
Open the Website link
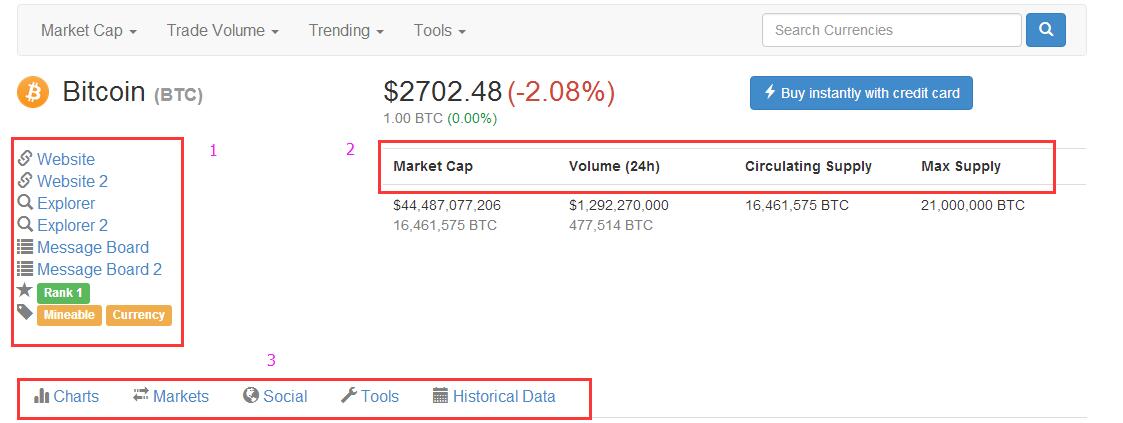click(66, 159)
